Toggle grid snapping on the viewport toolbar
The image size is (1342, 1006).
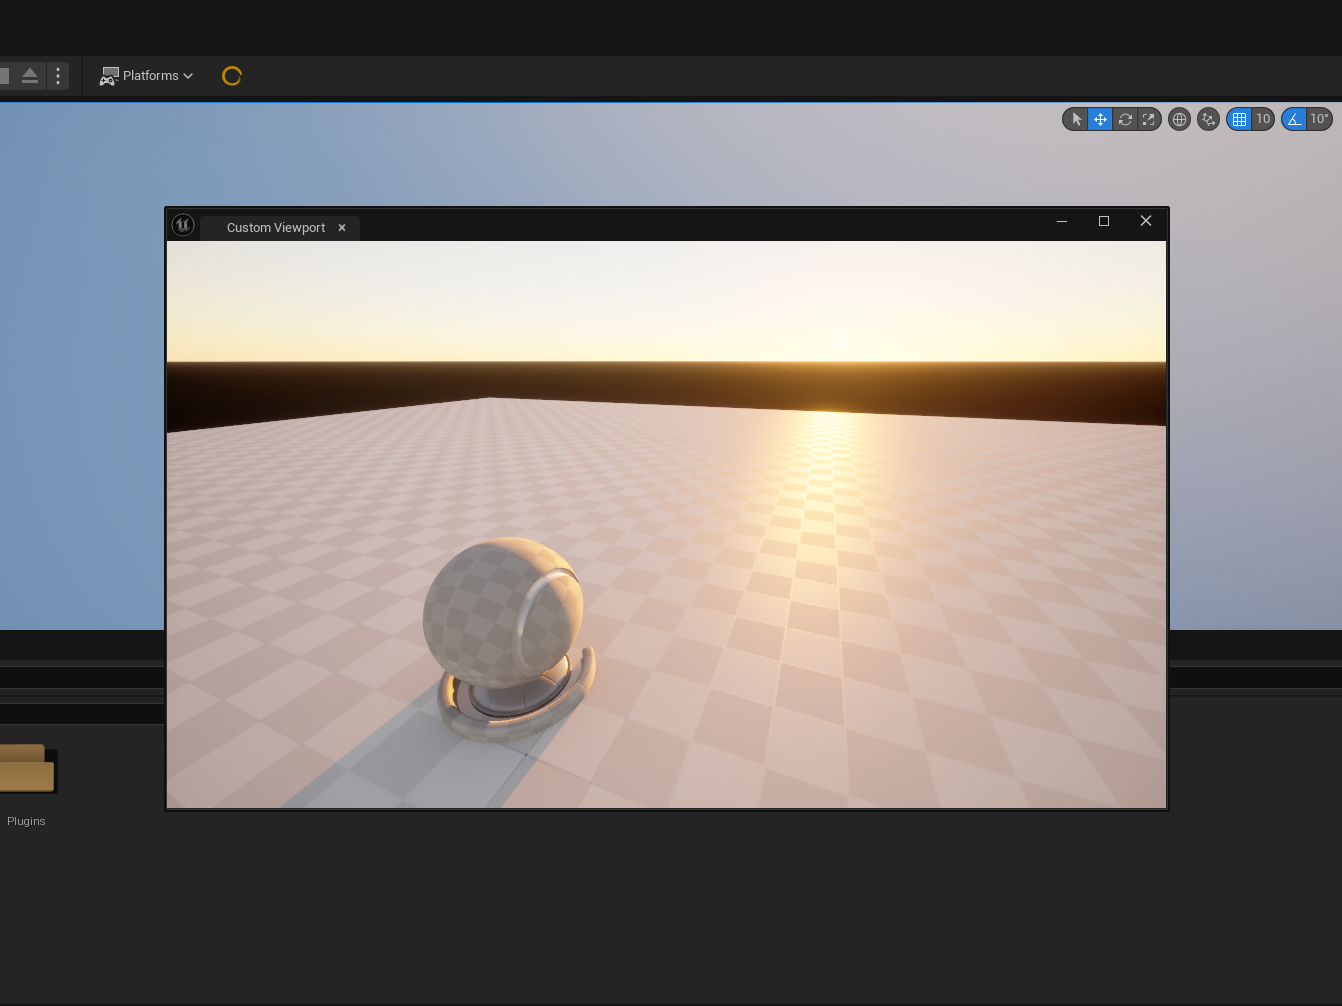coord(1239,119)
